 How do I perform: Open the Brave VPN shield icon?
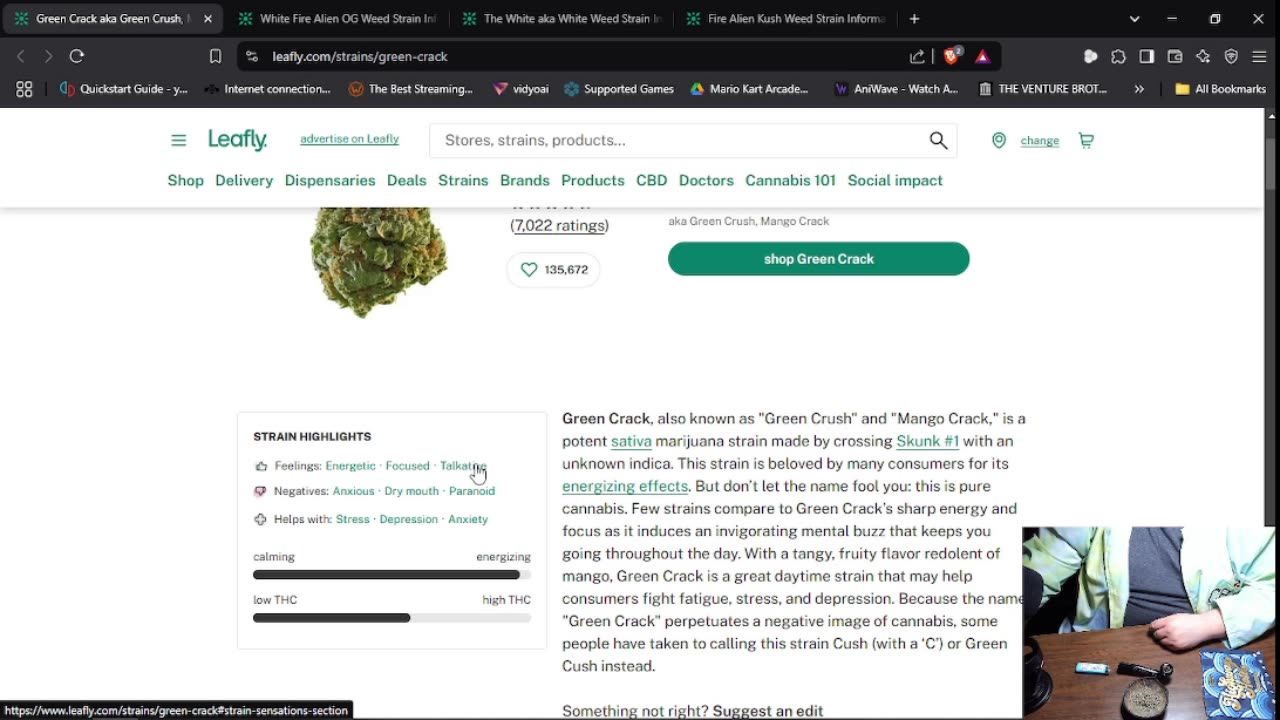pyautogui.click(x=1231, y=57)
